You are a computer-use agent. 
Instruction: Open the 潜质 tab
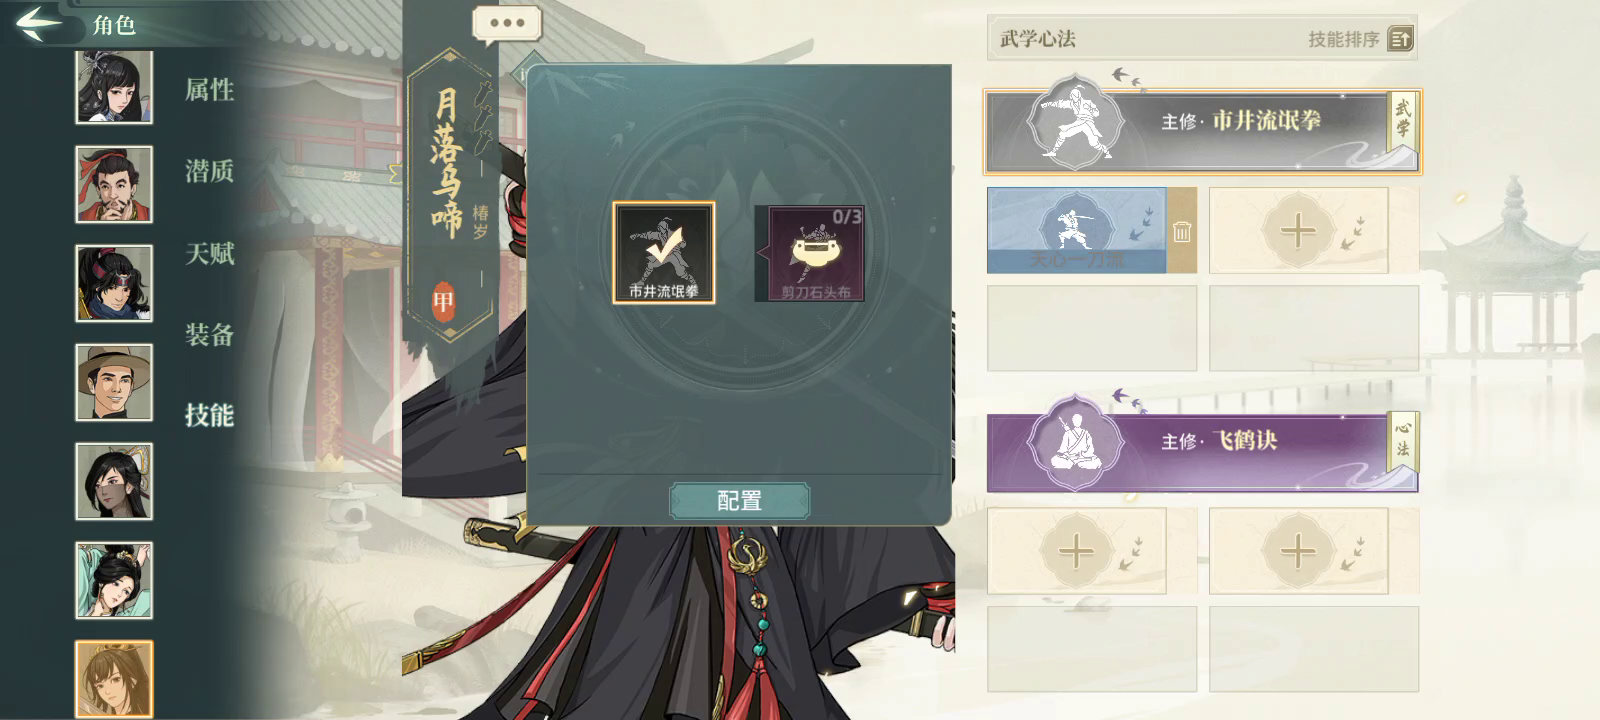(x=209, y=171)
